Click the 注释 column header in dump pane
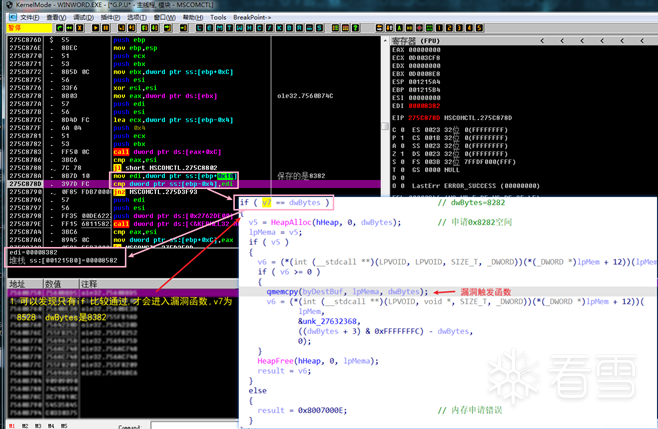Viewport: 658px width, 429px height. 159,284
